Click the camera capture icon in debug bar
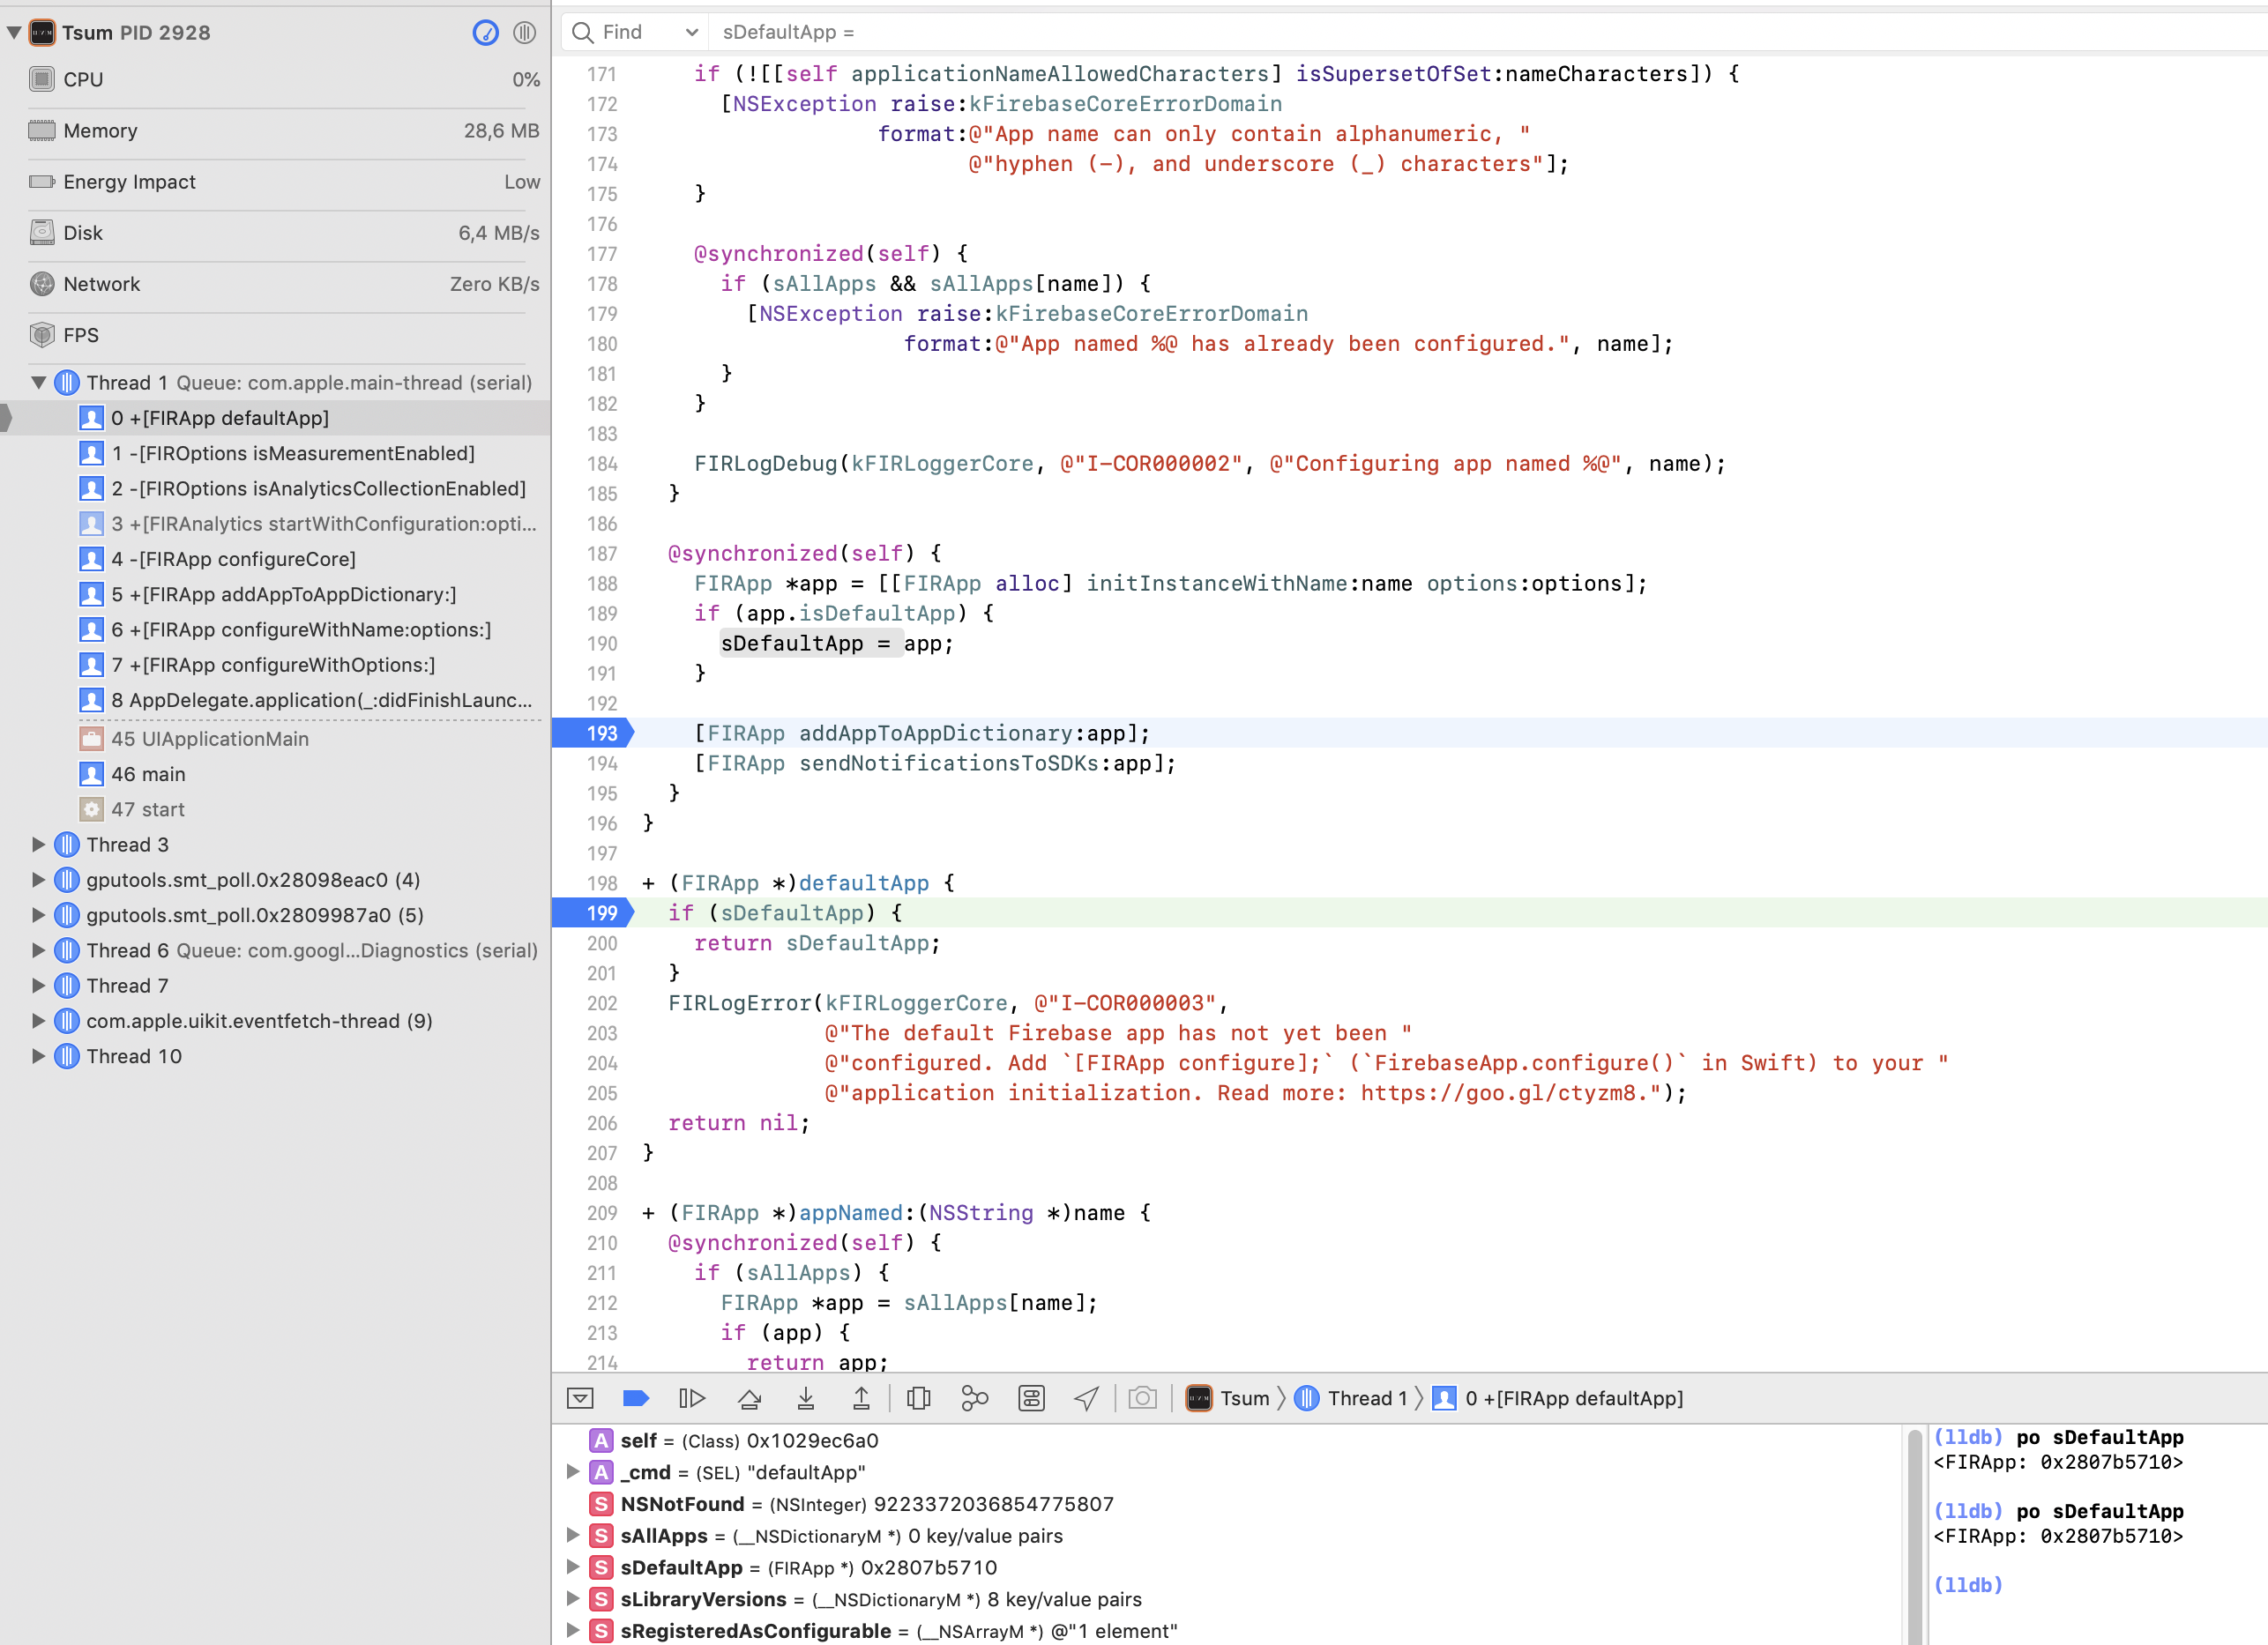The width and height of the screenshot is (2268, 1645). pos(1143,1398)
